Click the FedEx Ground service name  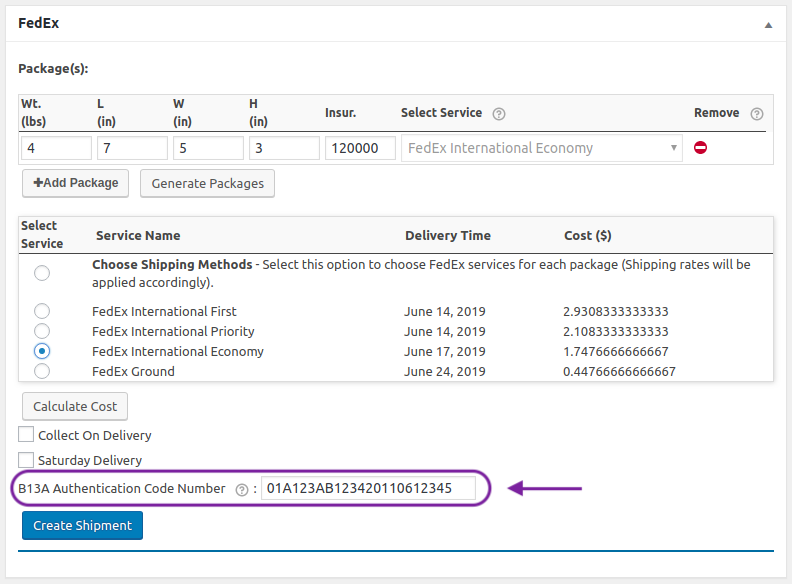point(133,371)
